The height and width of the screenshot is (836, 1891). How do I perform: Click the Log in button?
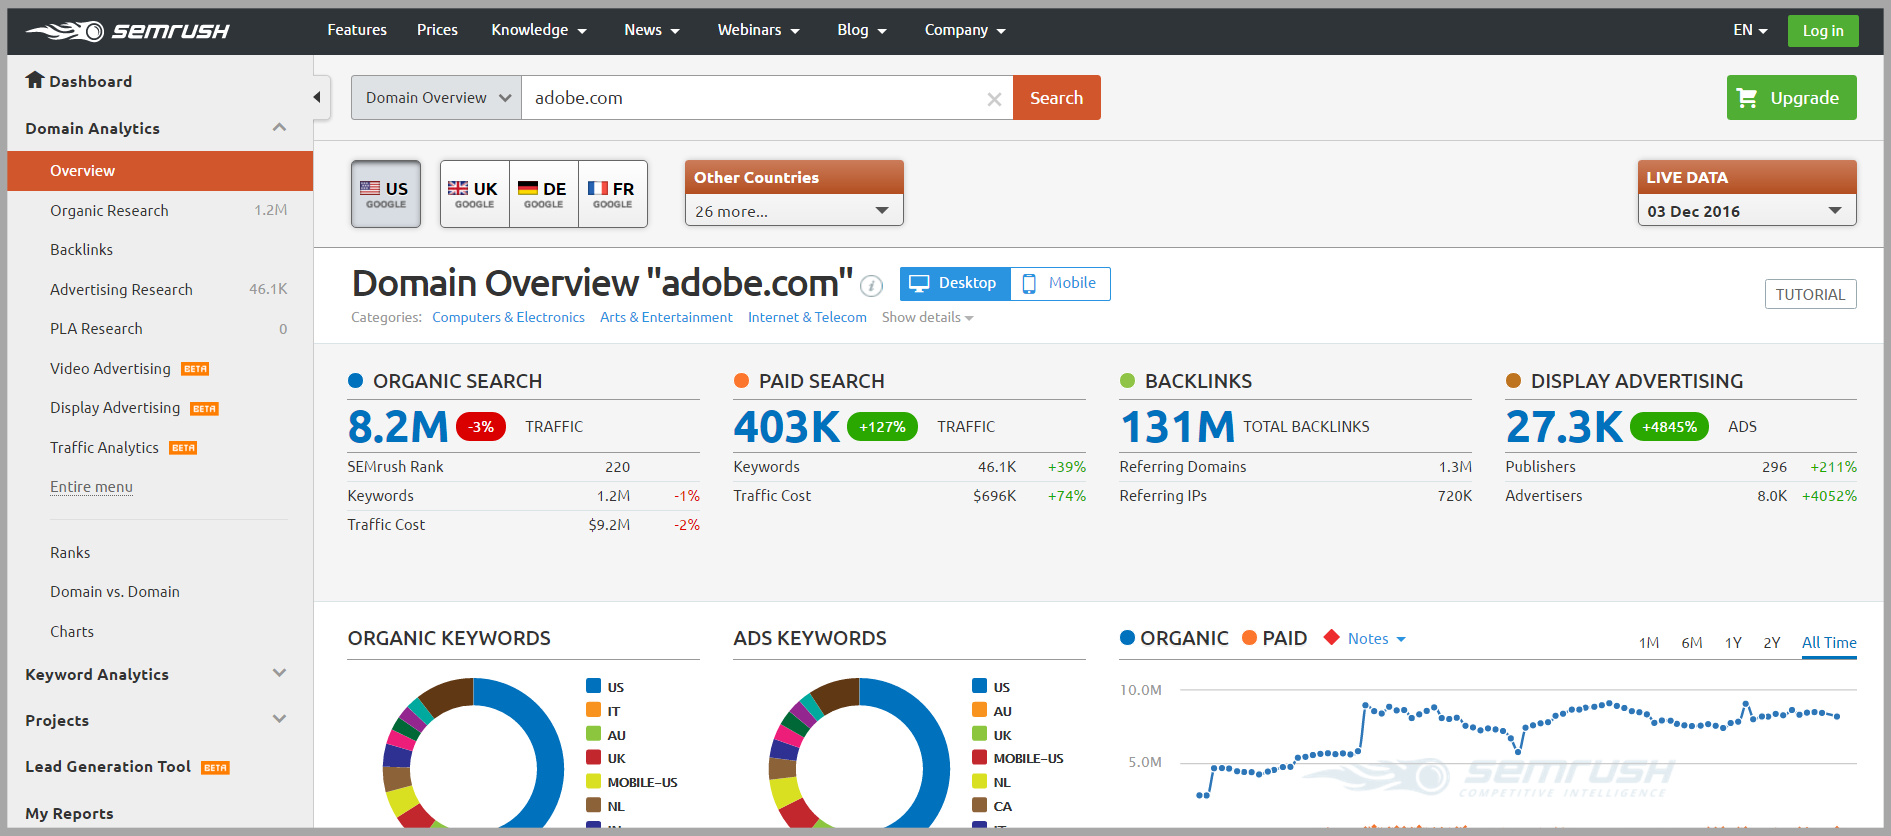[x=1823, y=31]
